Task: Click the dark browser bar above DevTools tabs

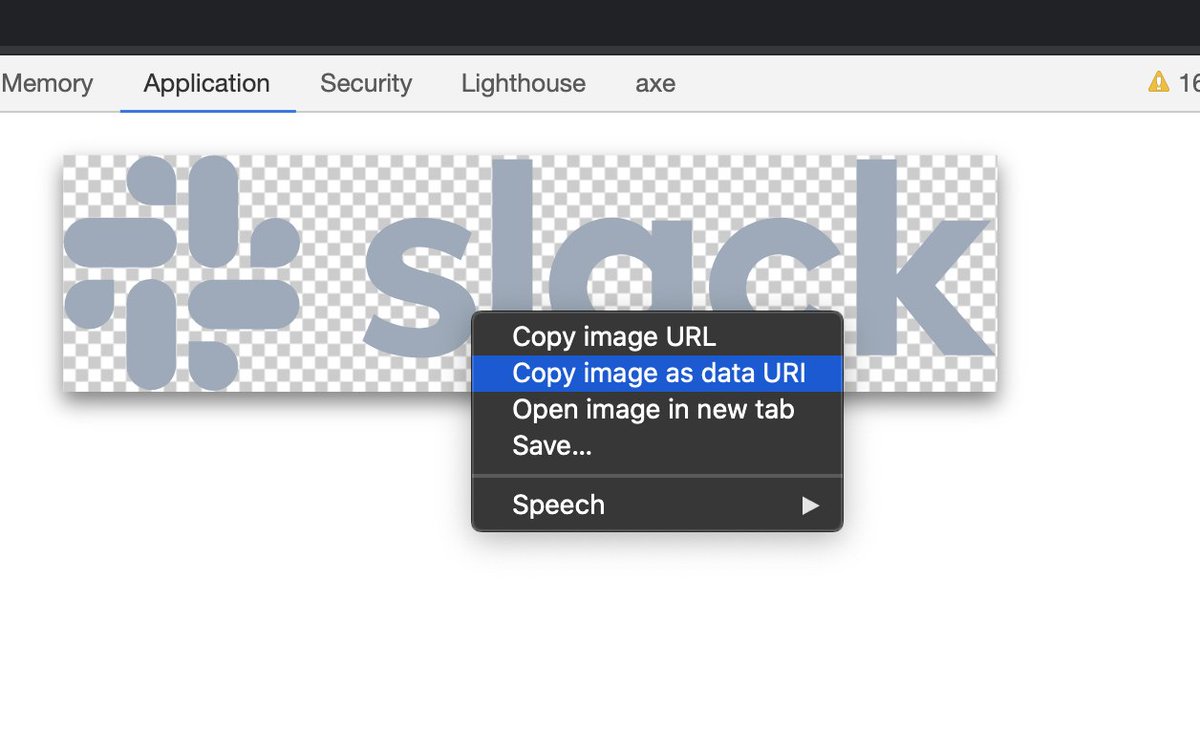Action: click(x=600, y=22)
